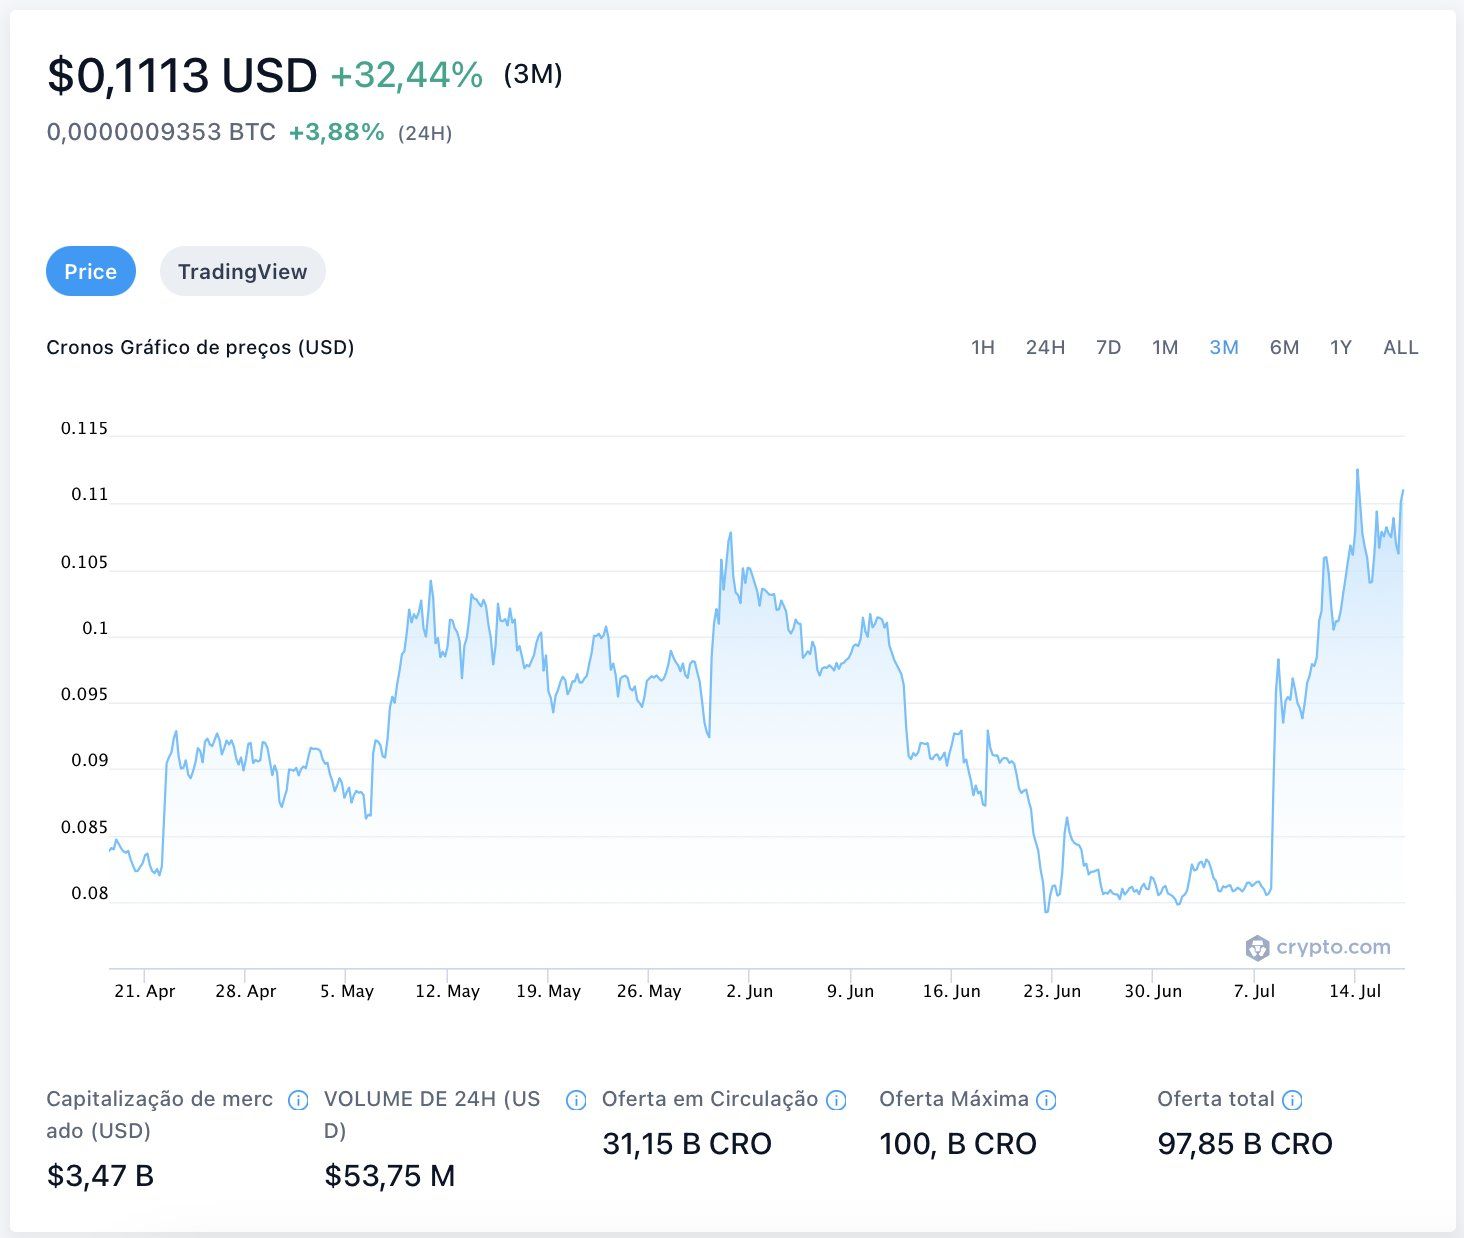Select the active 3M range
Viewport: 1464px width, 1238px height.
[x=1224, y=347]
